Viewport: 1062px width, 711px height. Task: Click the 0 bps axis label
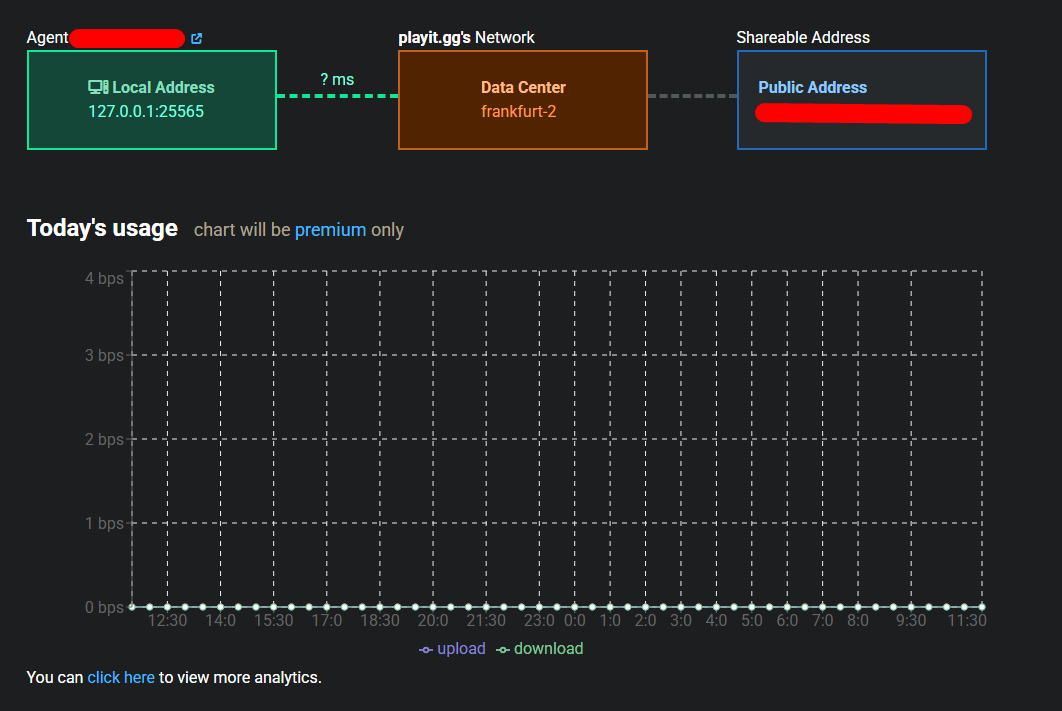tap(104, 607)
